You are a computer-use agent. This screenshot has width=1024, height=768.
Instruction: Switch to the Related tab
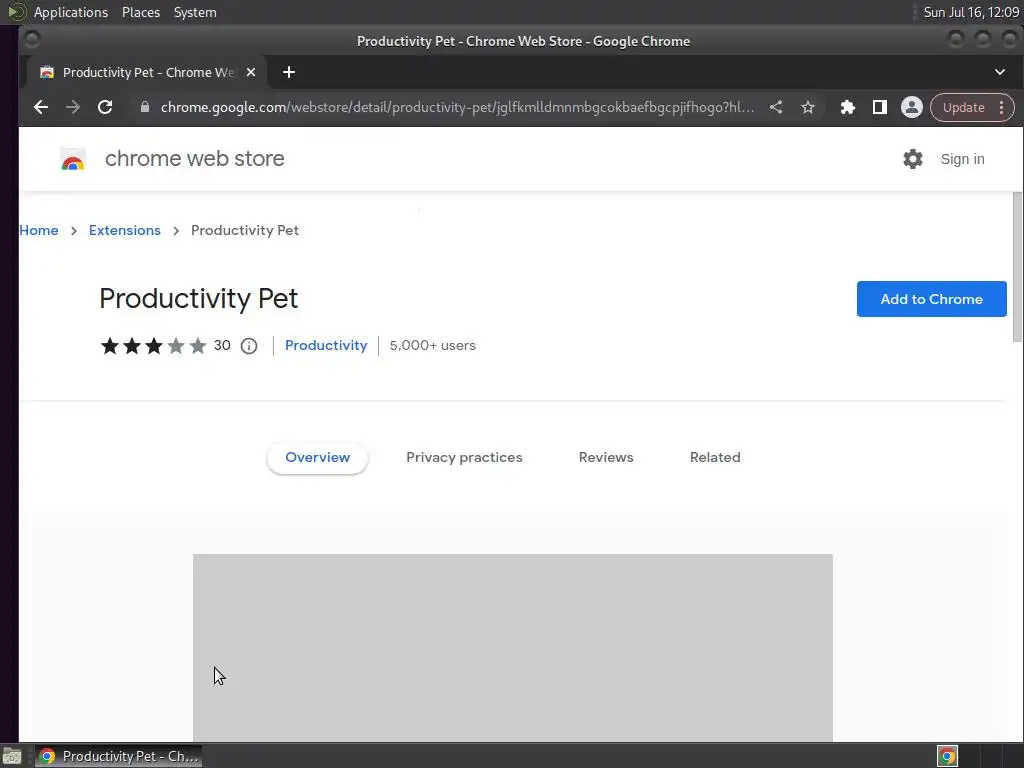715,458
